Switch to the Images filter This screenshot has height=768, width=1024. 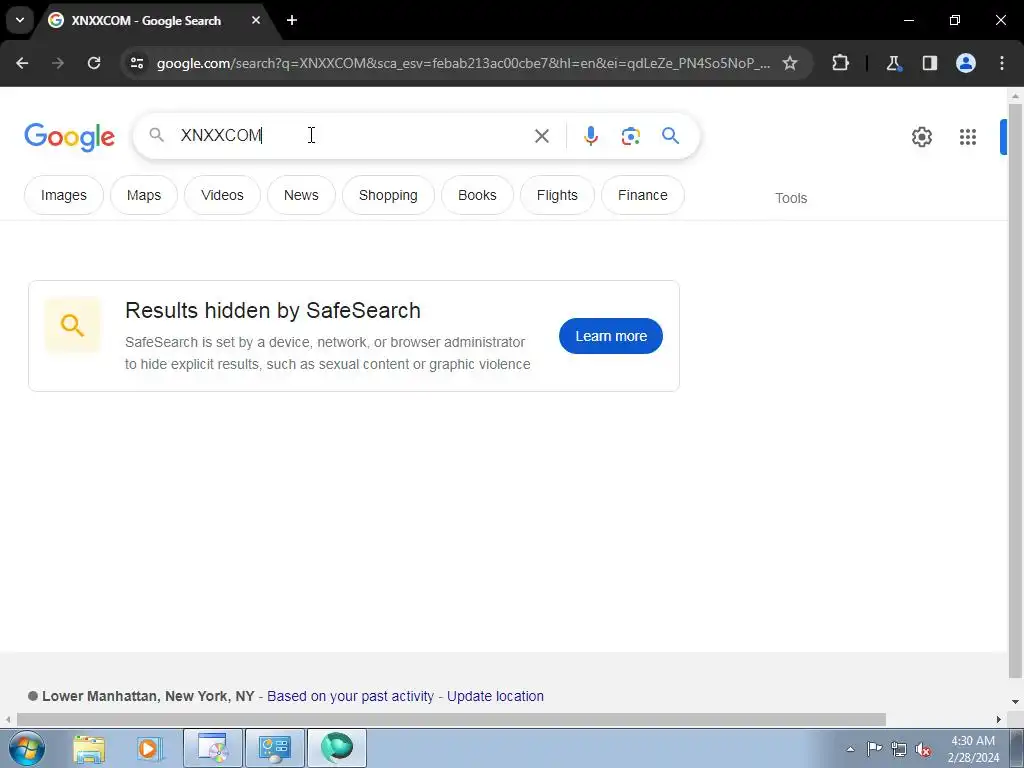point(63,195)
